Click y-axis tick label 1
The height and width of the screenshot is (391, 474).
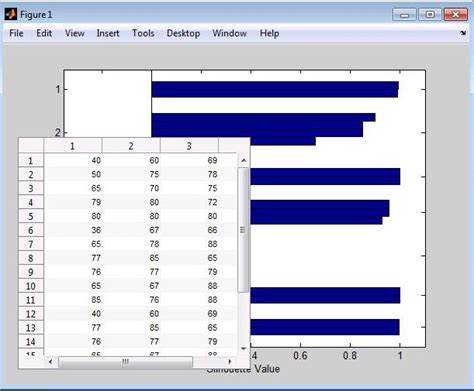point(58,89)
